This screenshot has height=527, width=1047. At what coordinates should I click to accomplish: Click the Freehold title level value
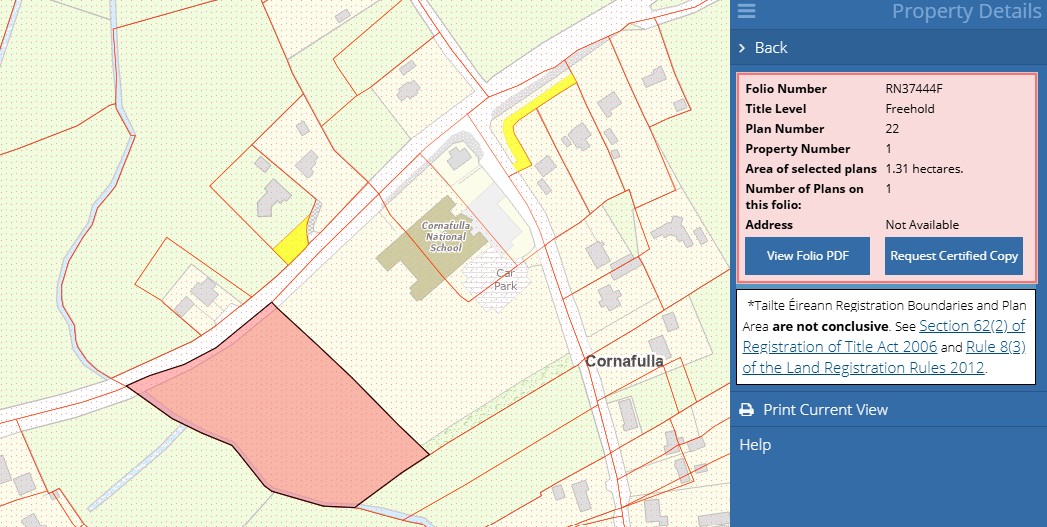pyautogui.click(x=910, y=109)
